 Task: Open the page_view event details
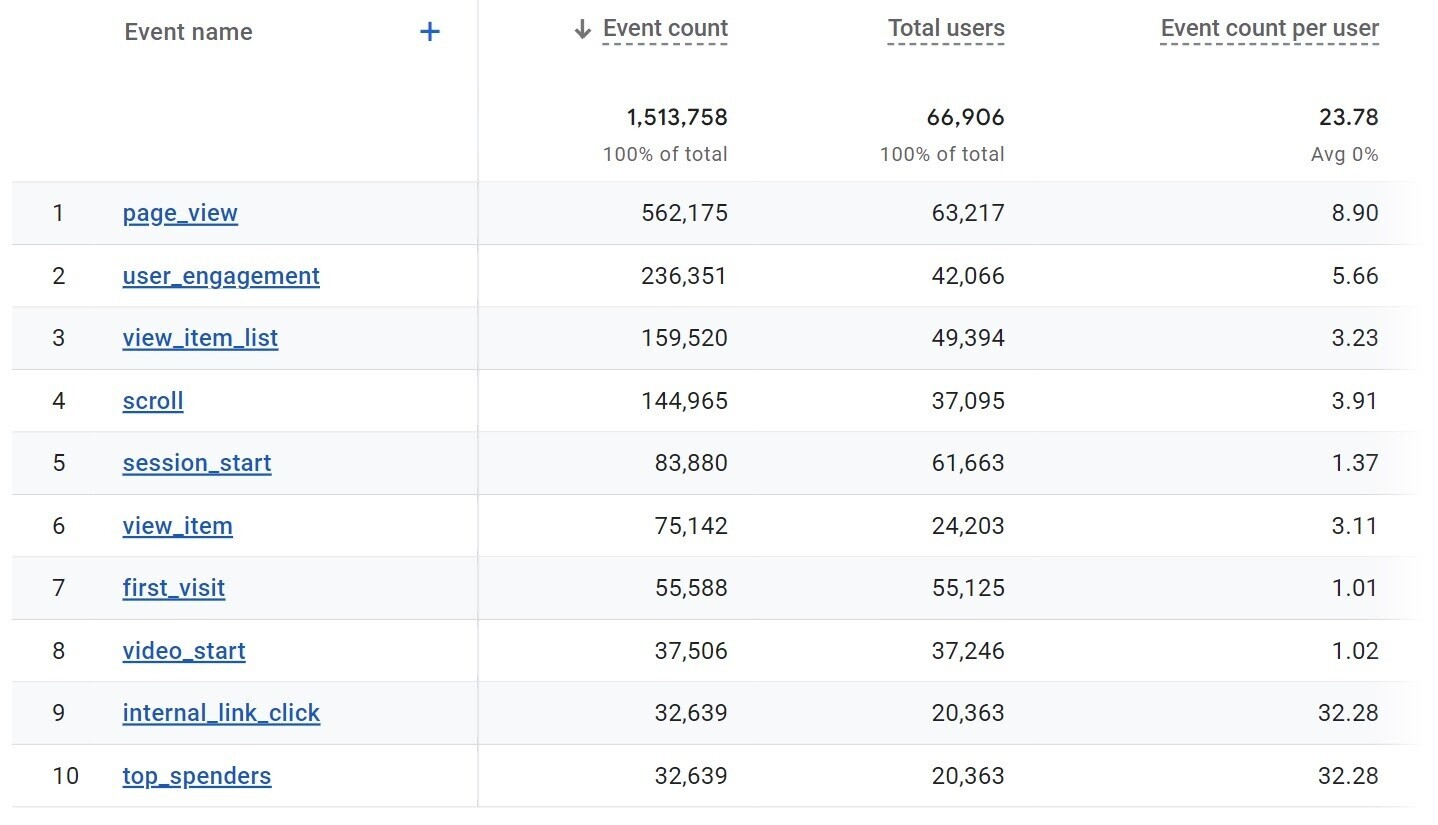point(179,213)
